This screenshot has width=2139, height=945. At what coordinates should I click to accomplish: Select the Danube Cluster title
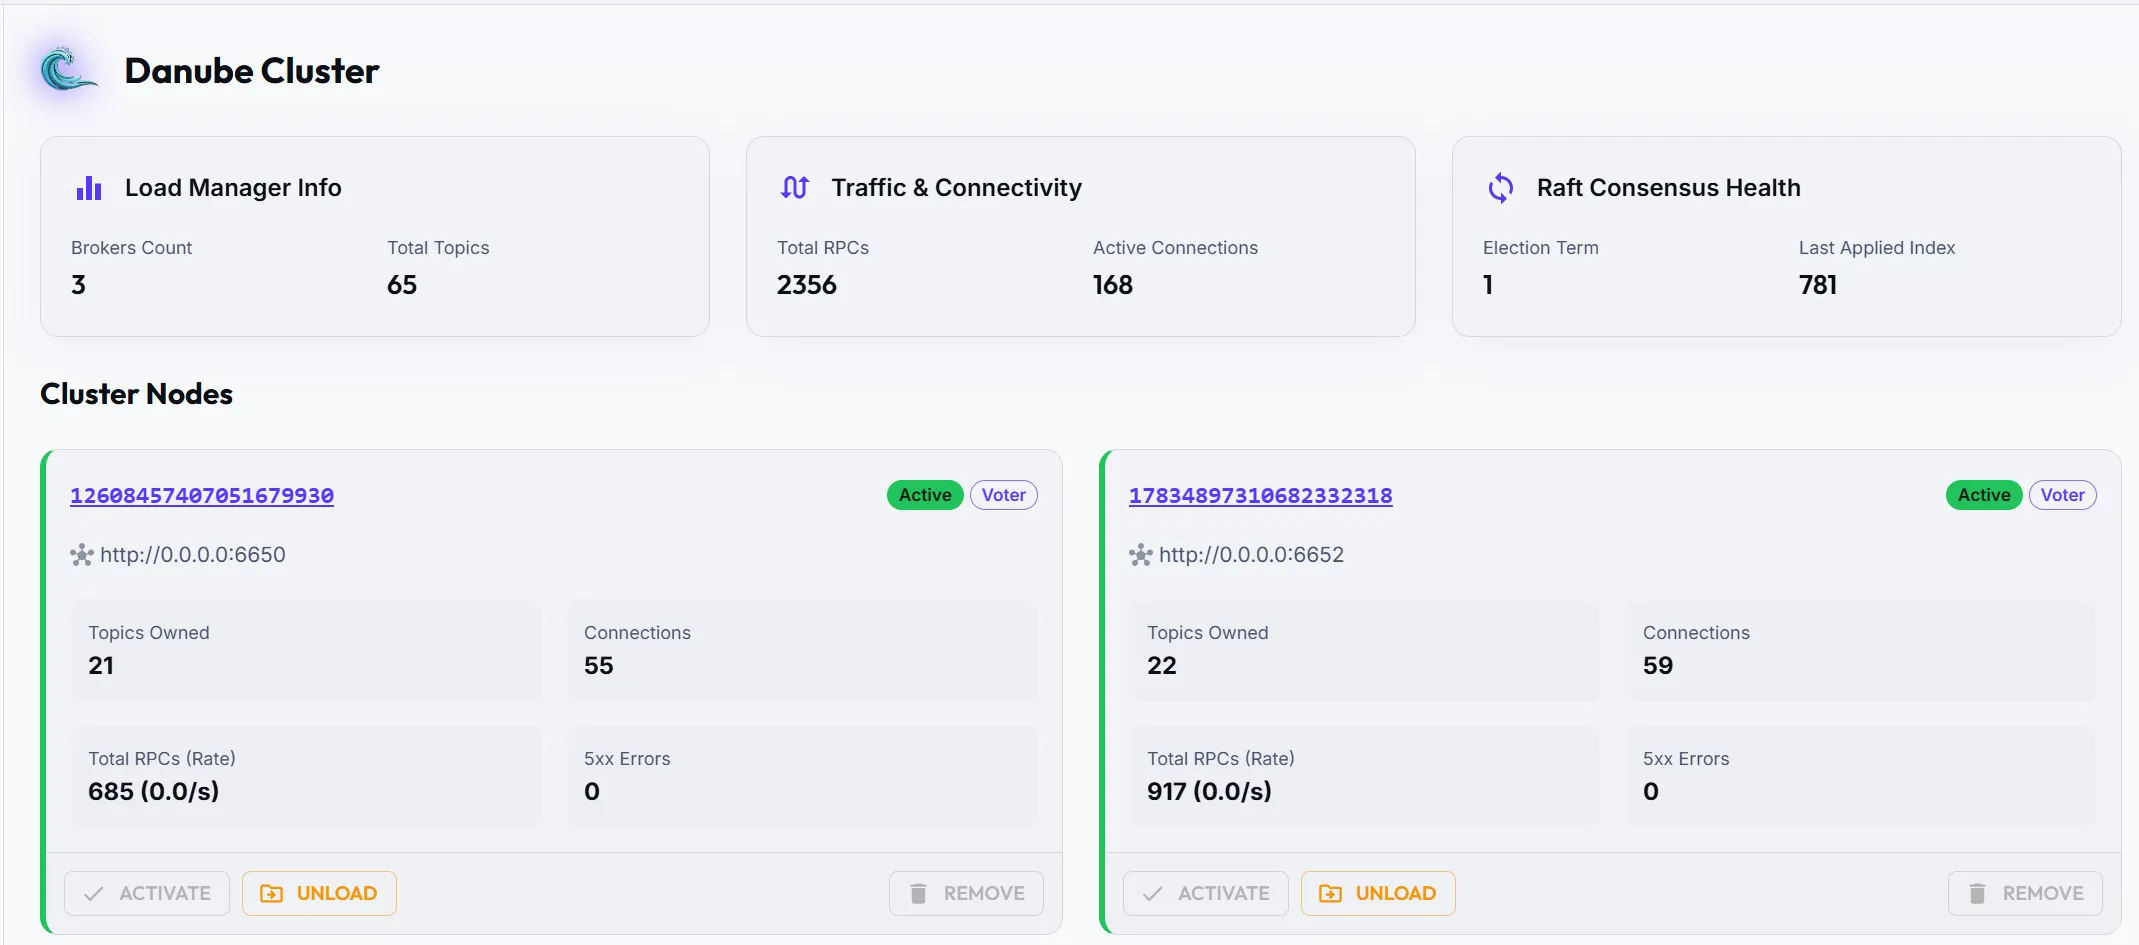[x=252, y=71]
